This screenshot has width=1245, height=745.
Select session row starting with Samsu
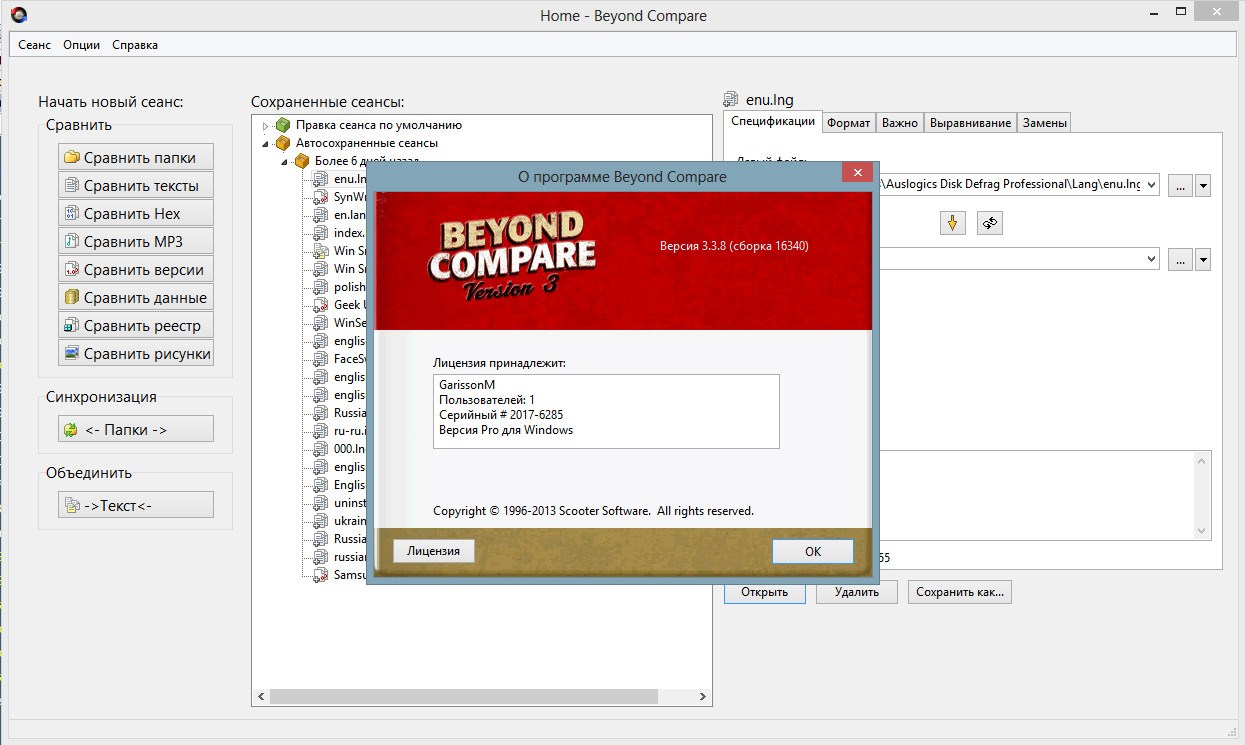coord(339,575)
